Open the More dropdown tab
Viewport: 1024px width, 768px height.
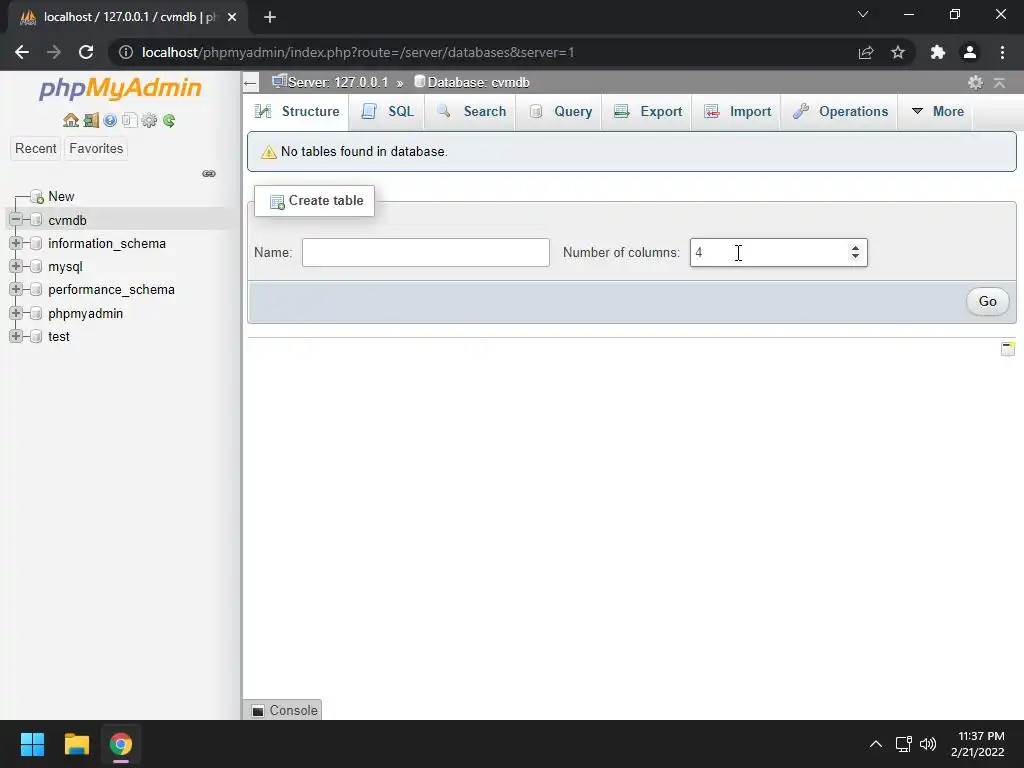point(936,112)
